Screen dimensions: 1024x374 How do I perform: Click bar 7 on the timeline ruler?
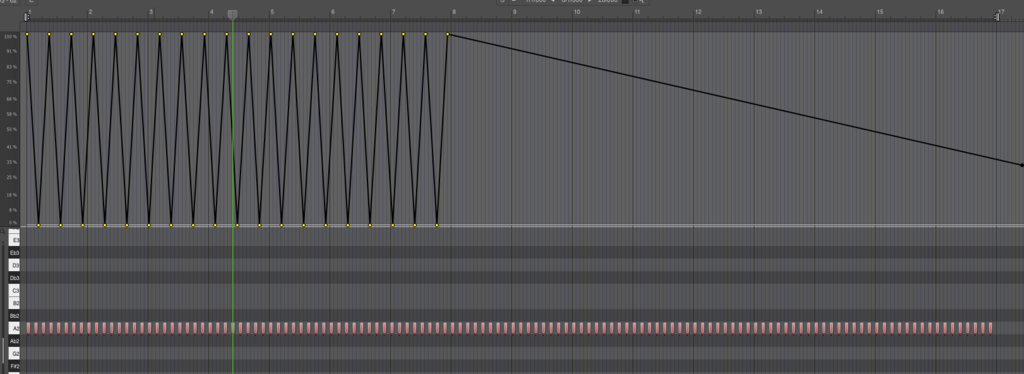(x=393, y=12)
